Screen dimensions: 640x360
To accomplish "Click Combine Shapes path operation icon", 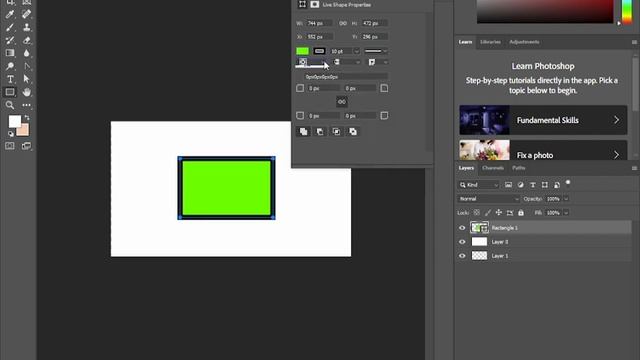I will point(304,132).
